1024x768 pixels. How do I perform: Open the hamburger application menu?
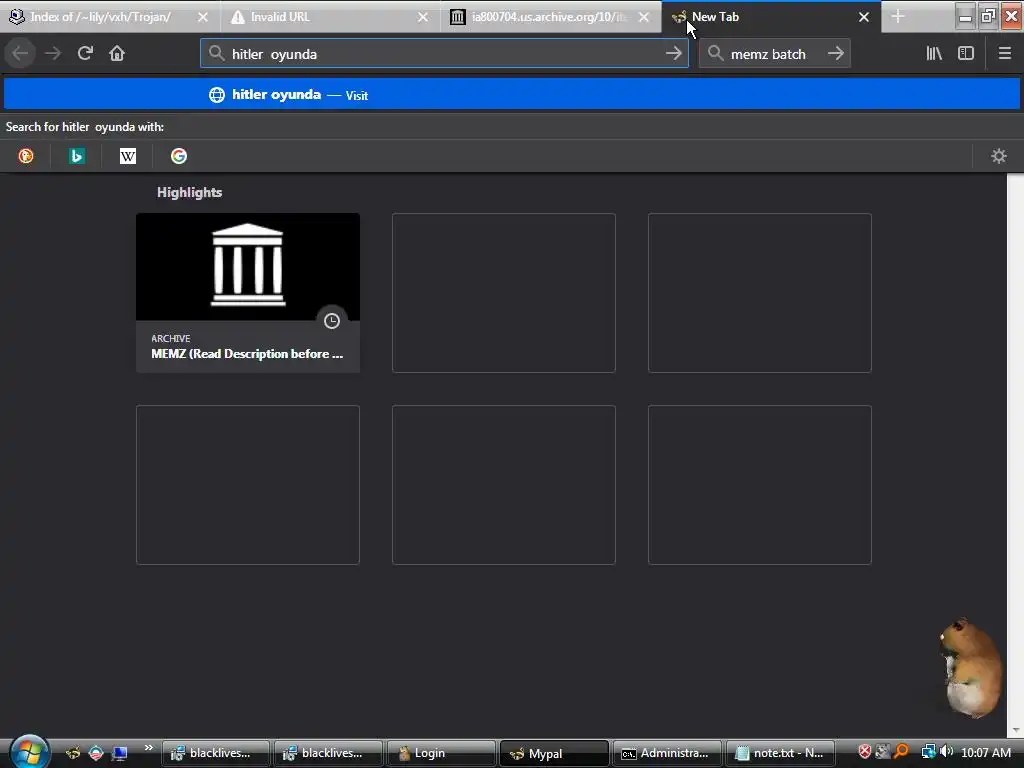coord(1004,54)
